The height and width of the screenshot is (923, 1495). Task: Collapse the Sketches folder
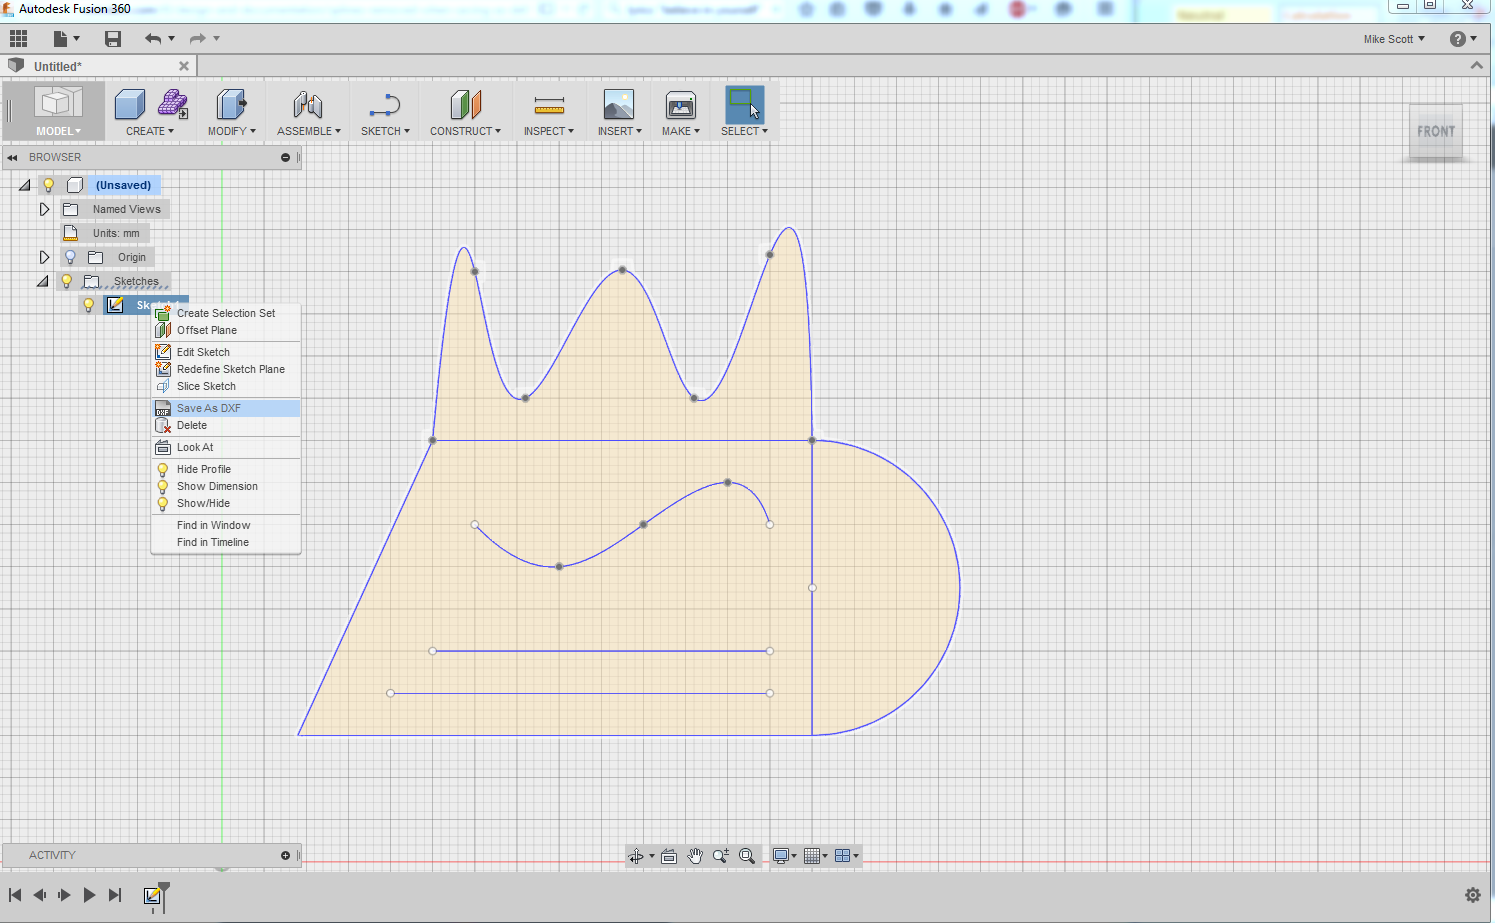coord(43,281)
